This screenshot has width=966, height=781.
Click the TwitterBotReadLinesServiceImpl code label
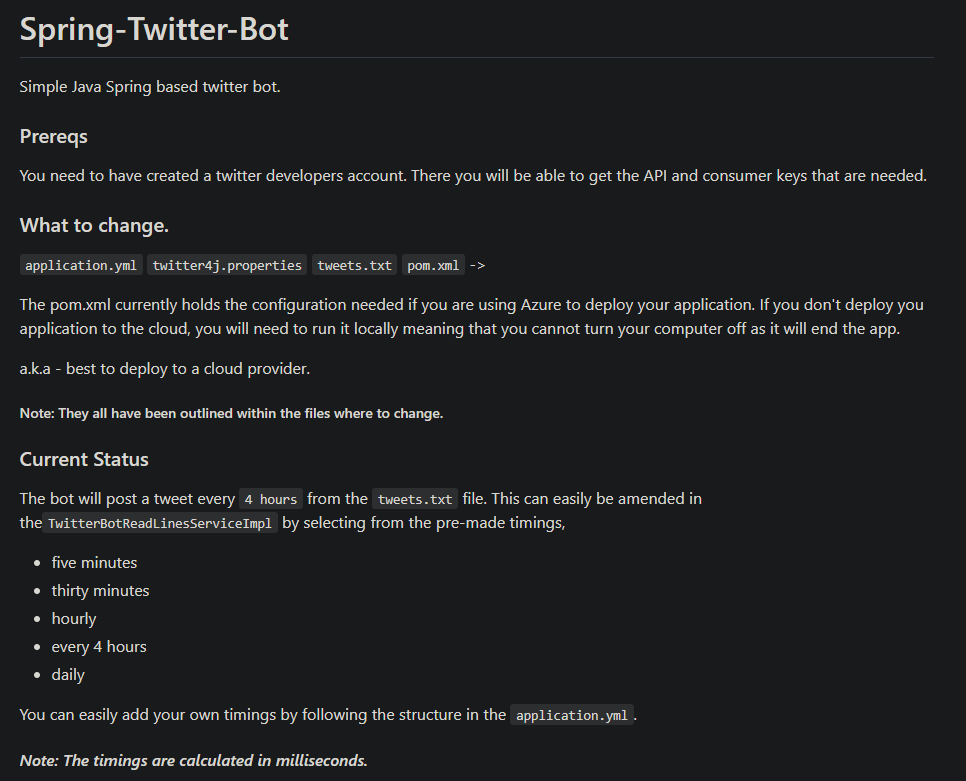click(160, 523)
